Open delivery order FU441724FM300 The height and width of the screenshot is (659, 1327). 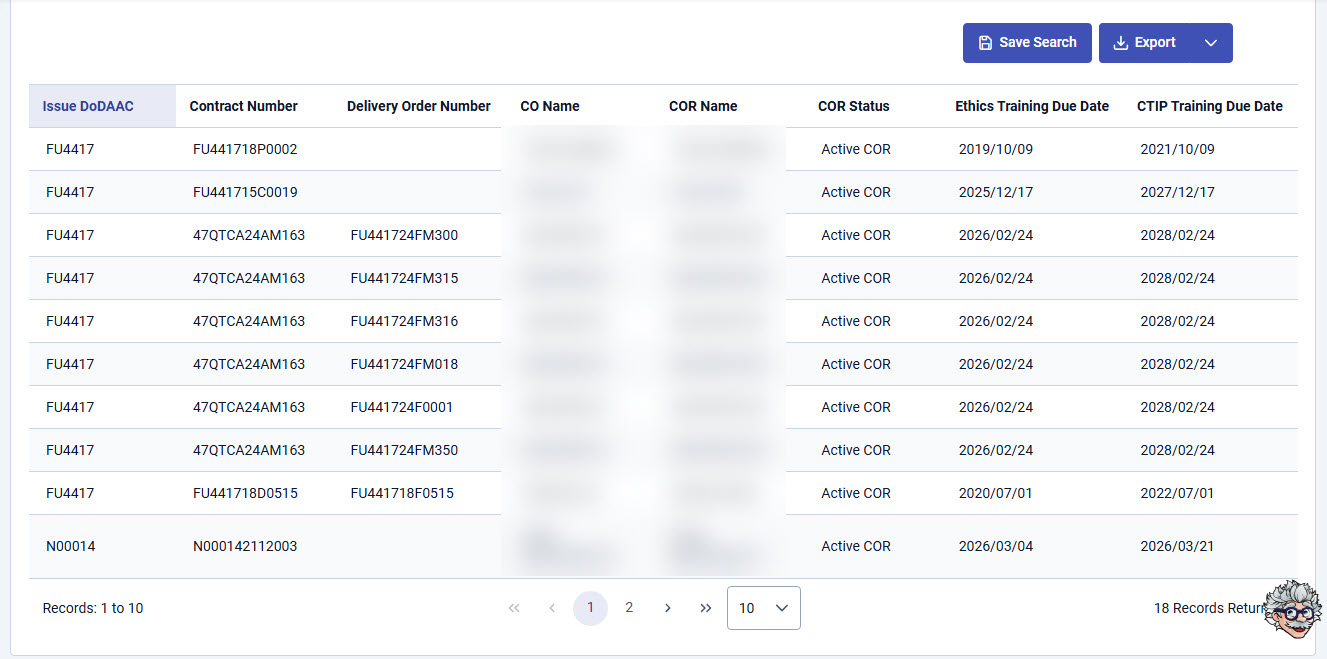tap(404, 235)
